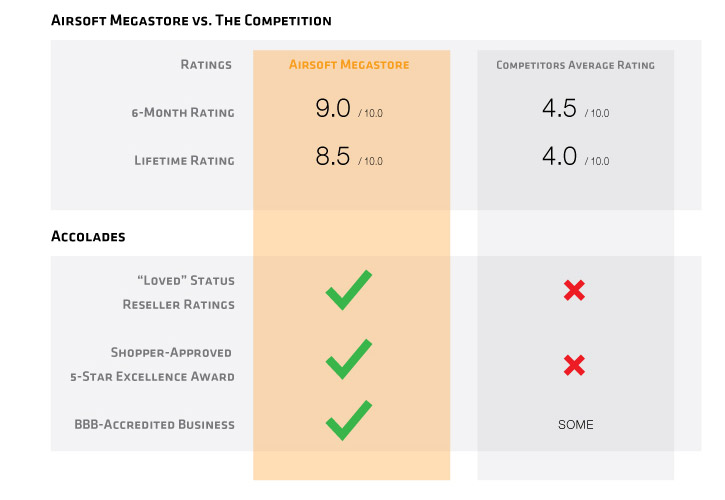The height and width of the screenshot is (500, 725).
Task: Click the red X for Loved Status
Action: pos(574,291)
